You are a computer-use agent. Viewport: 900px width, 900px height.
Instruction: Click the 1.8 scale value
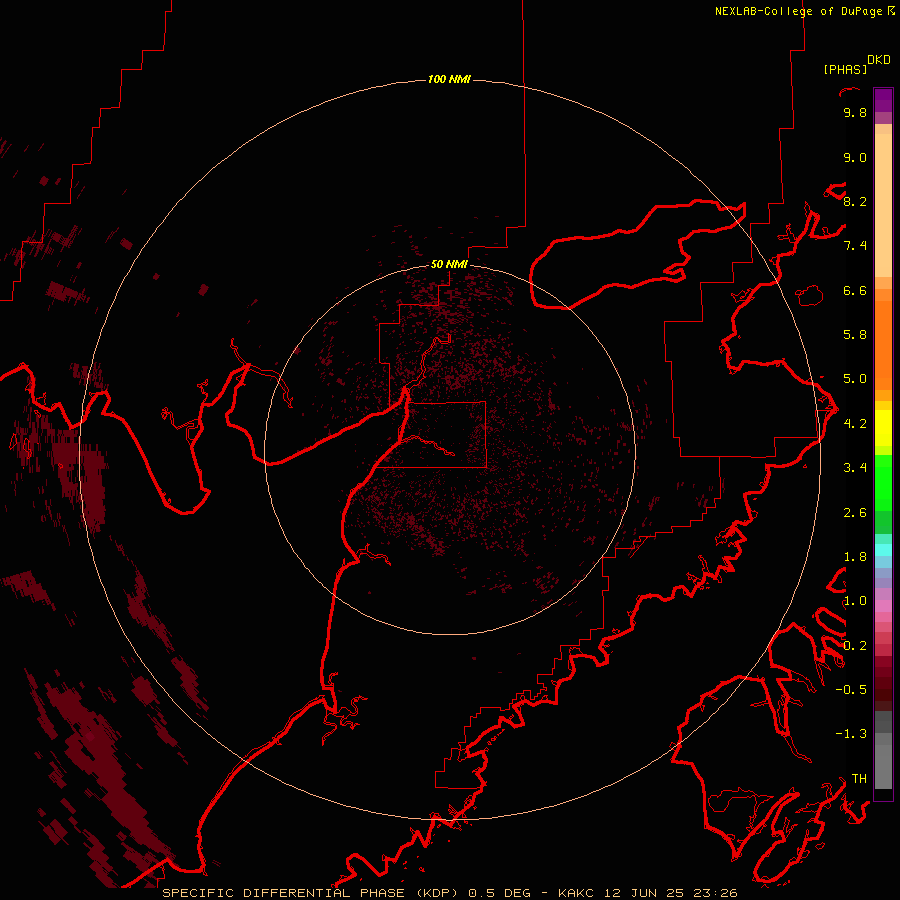855,557
